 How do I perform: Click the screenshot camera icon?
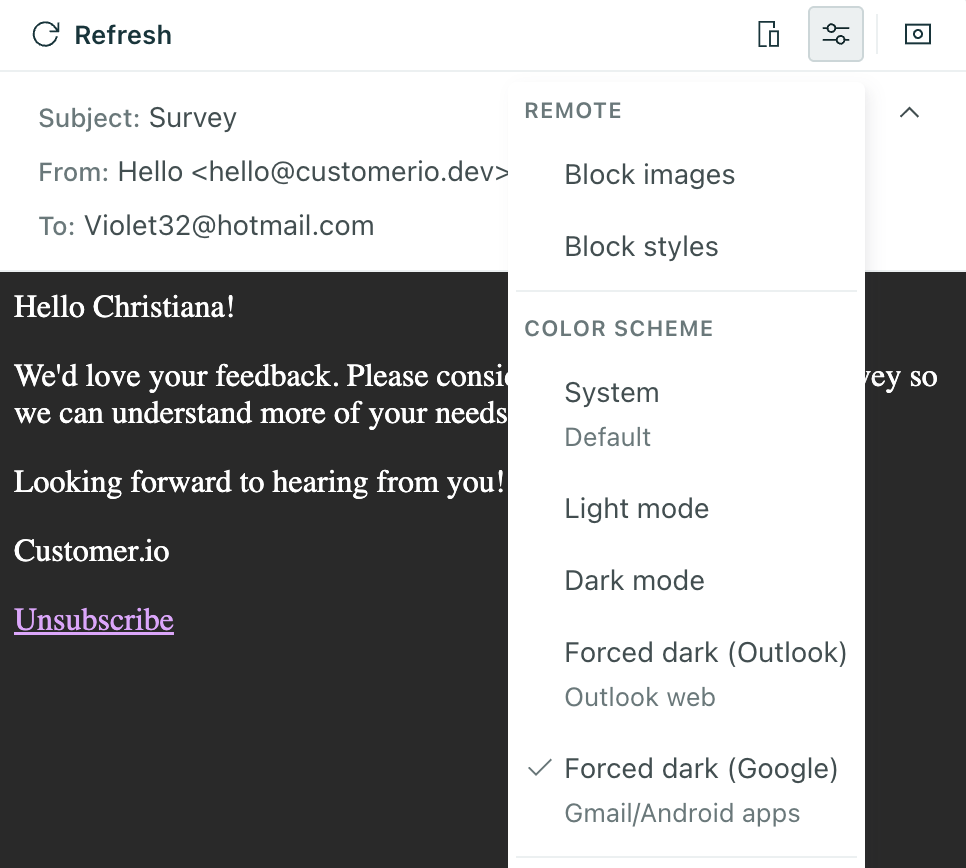tap(917, 33)
